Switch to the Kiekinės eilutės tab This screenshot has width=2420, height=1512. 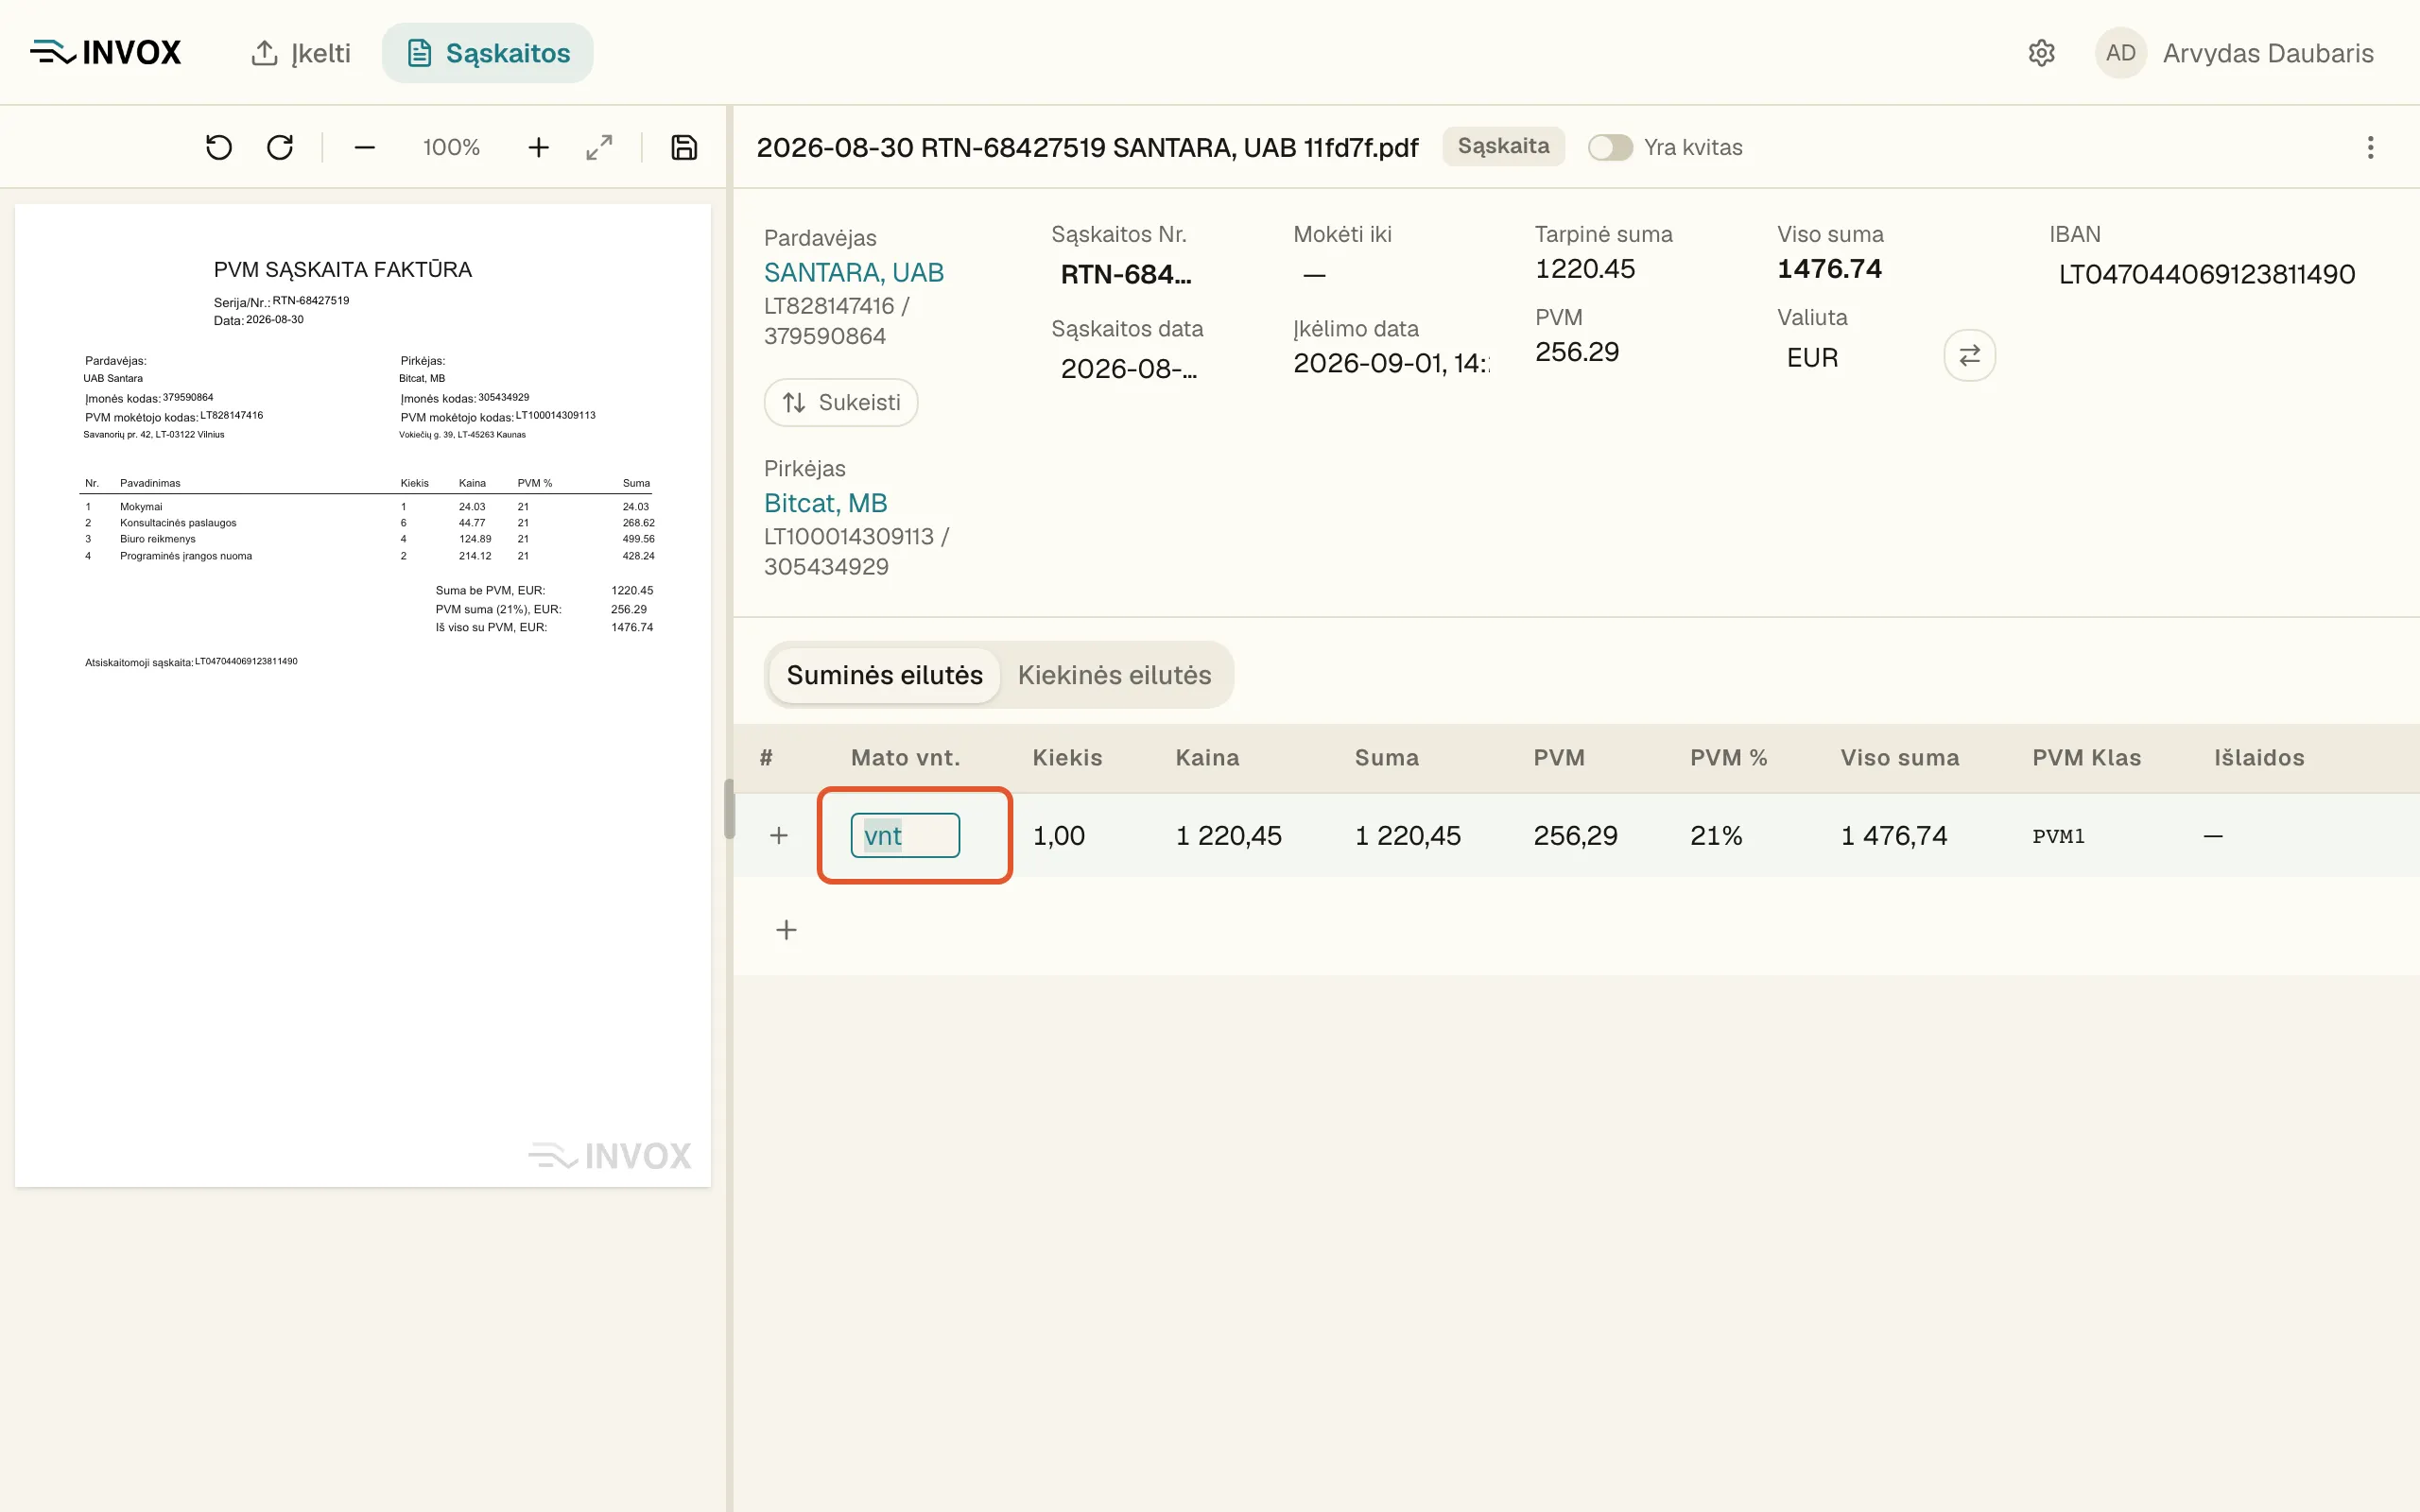pos(1114,675)
